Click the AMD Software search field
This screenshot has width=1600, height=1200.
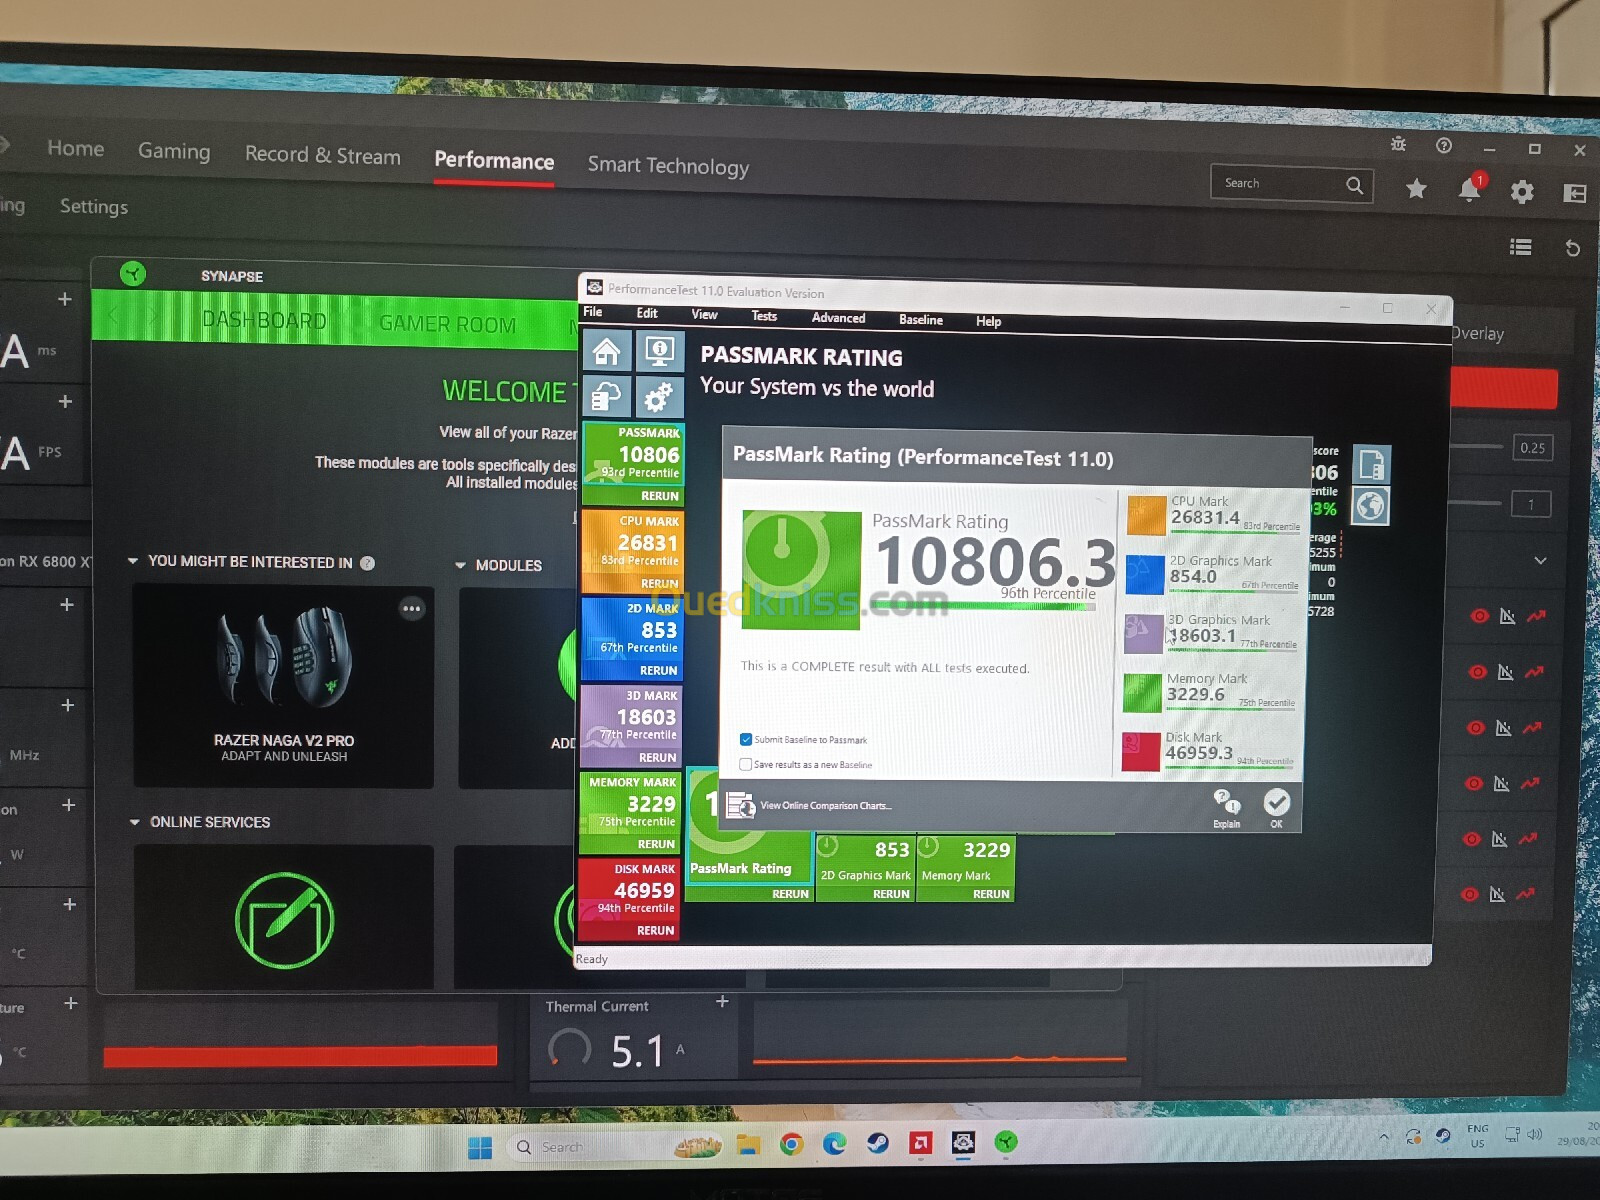pyautogui.click(x=1291, y=184)
